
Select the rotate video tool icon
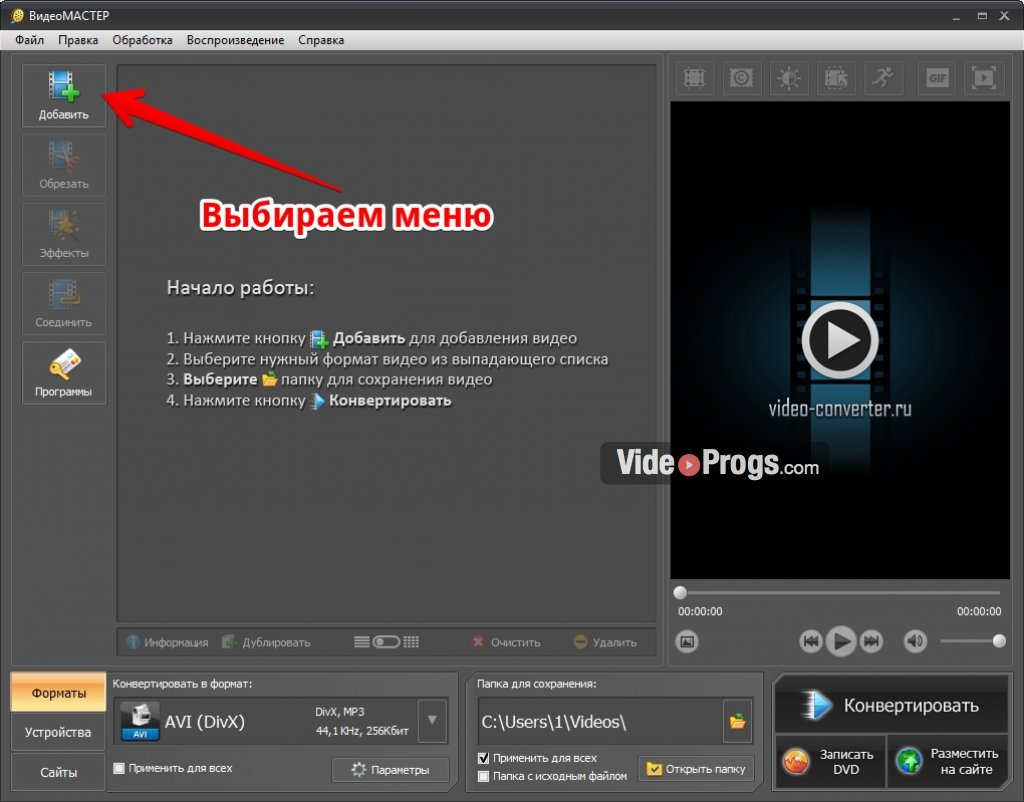pyautogui.click(x=836, y=78)
